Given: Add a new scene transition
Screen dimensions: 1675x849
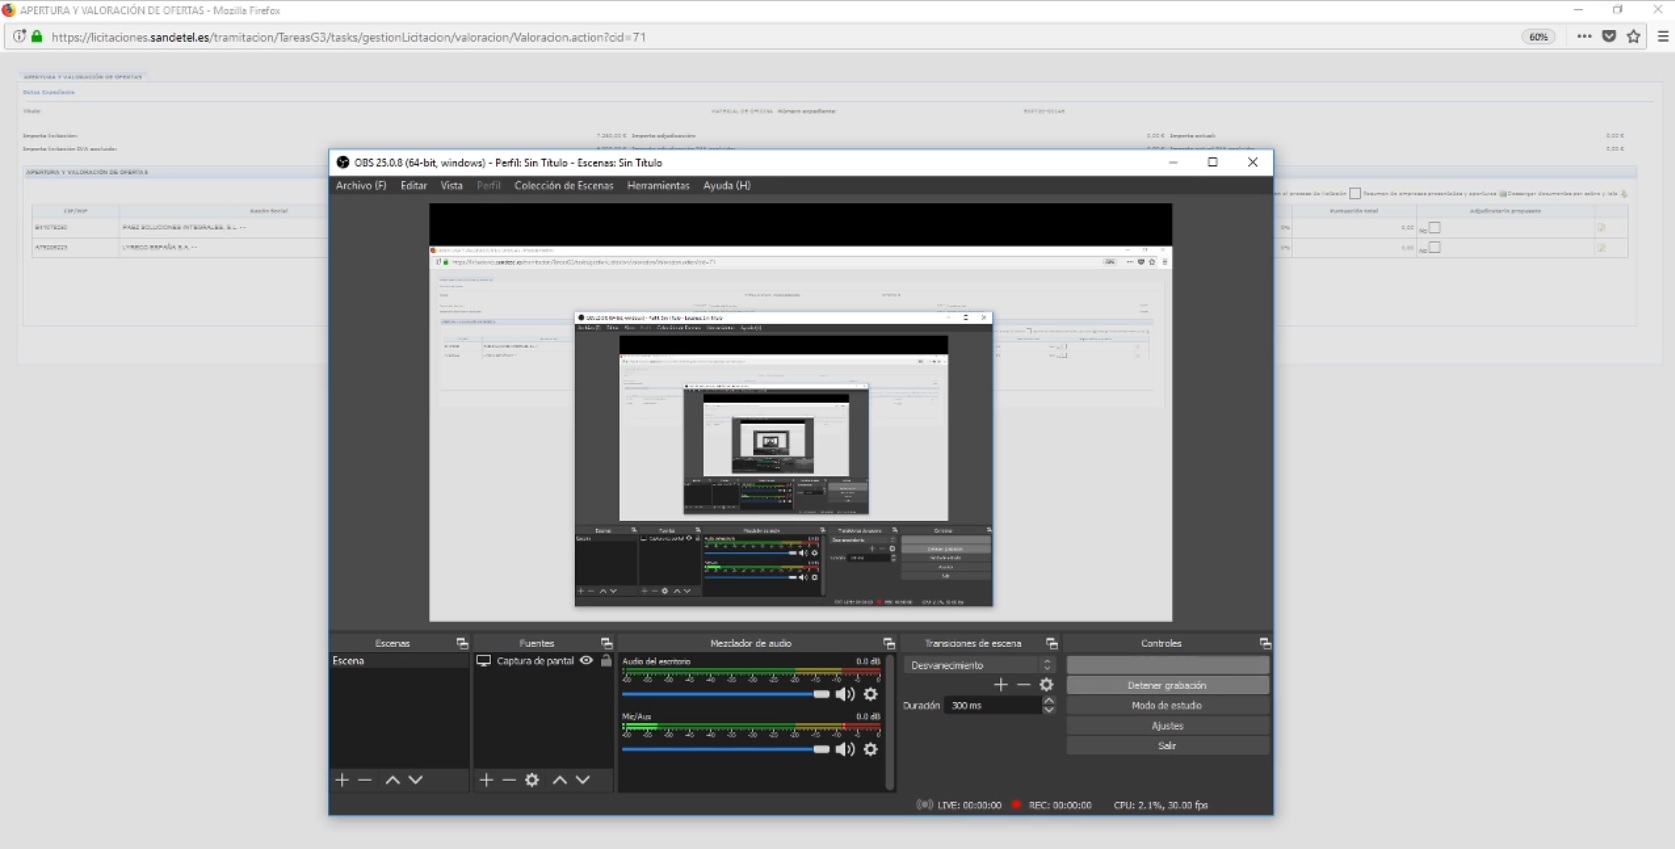Looking at the screenshot, I should [1000, 685].
